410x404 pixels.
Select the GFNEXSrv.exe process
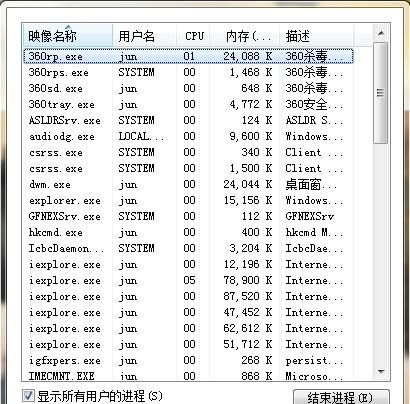click(188, 216)
